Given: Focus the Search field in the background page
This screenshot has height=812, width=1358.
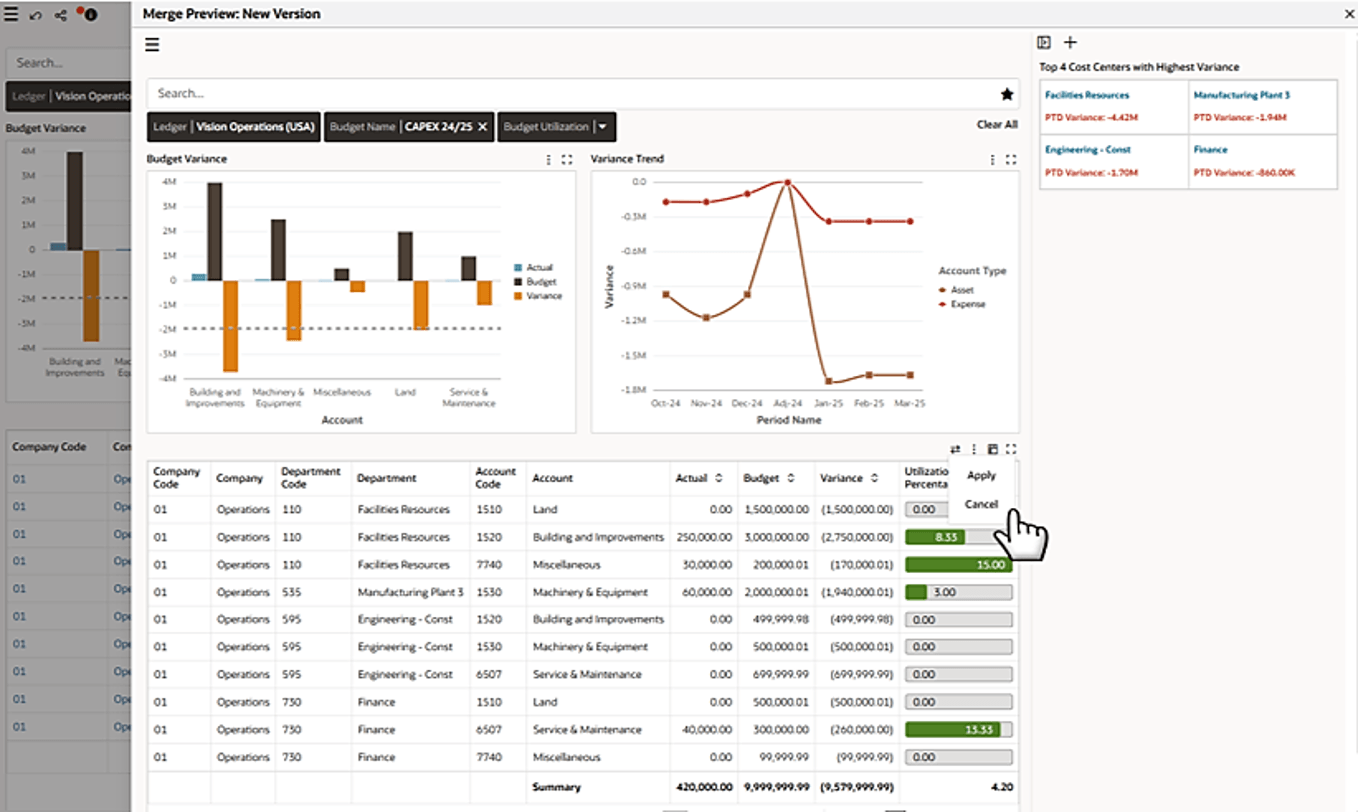Looking at the screenshot, I should [x=70, y=63].
